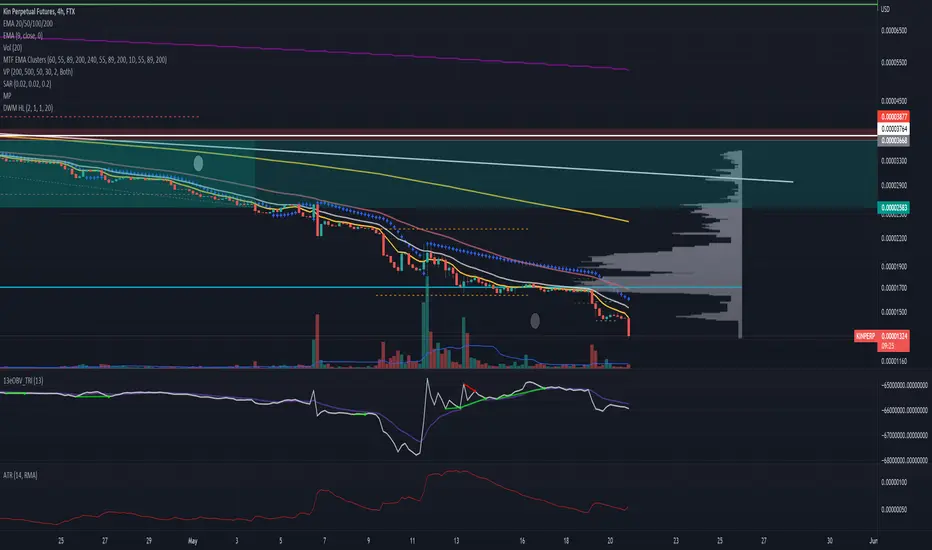Select the ATR (14, RMA) pane legend
Screen dimensions: 932x550
pyautogui.click(x=20, y=475)
